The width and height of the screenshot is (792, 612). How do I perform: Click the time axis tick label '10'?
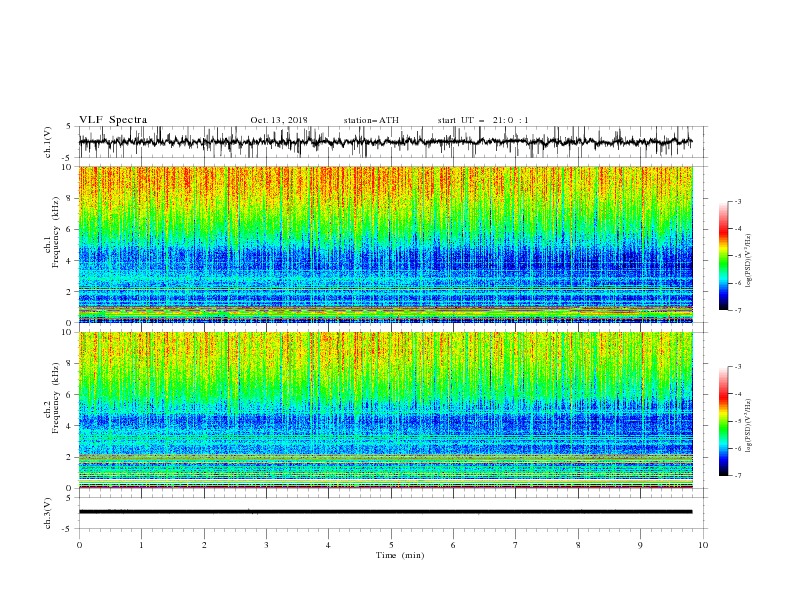[x=703, y=545]
